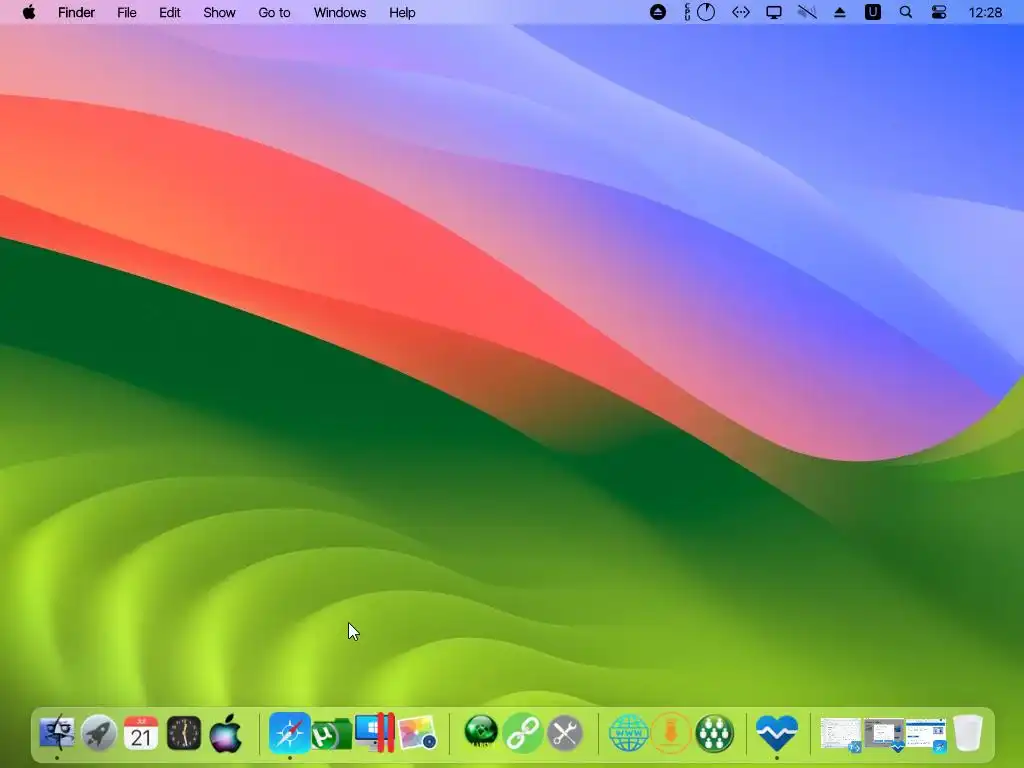This screenshot has height=768, width=1024.
Task: Open the File menu
Action: pos(127,12)
